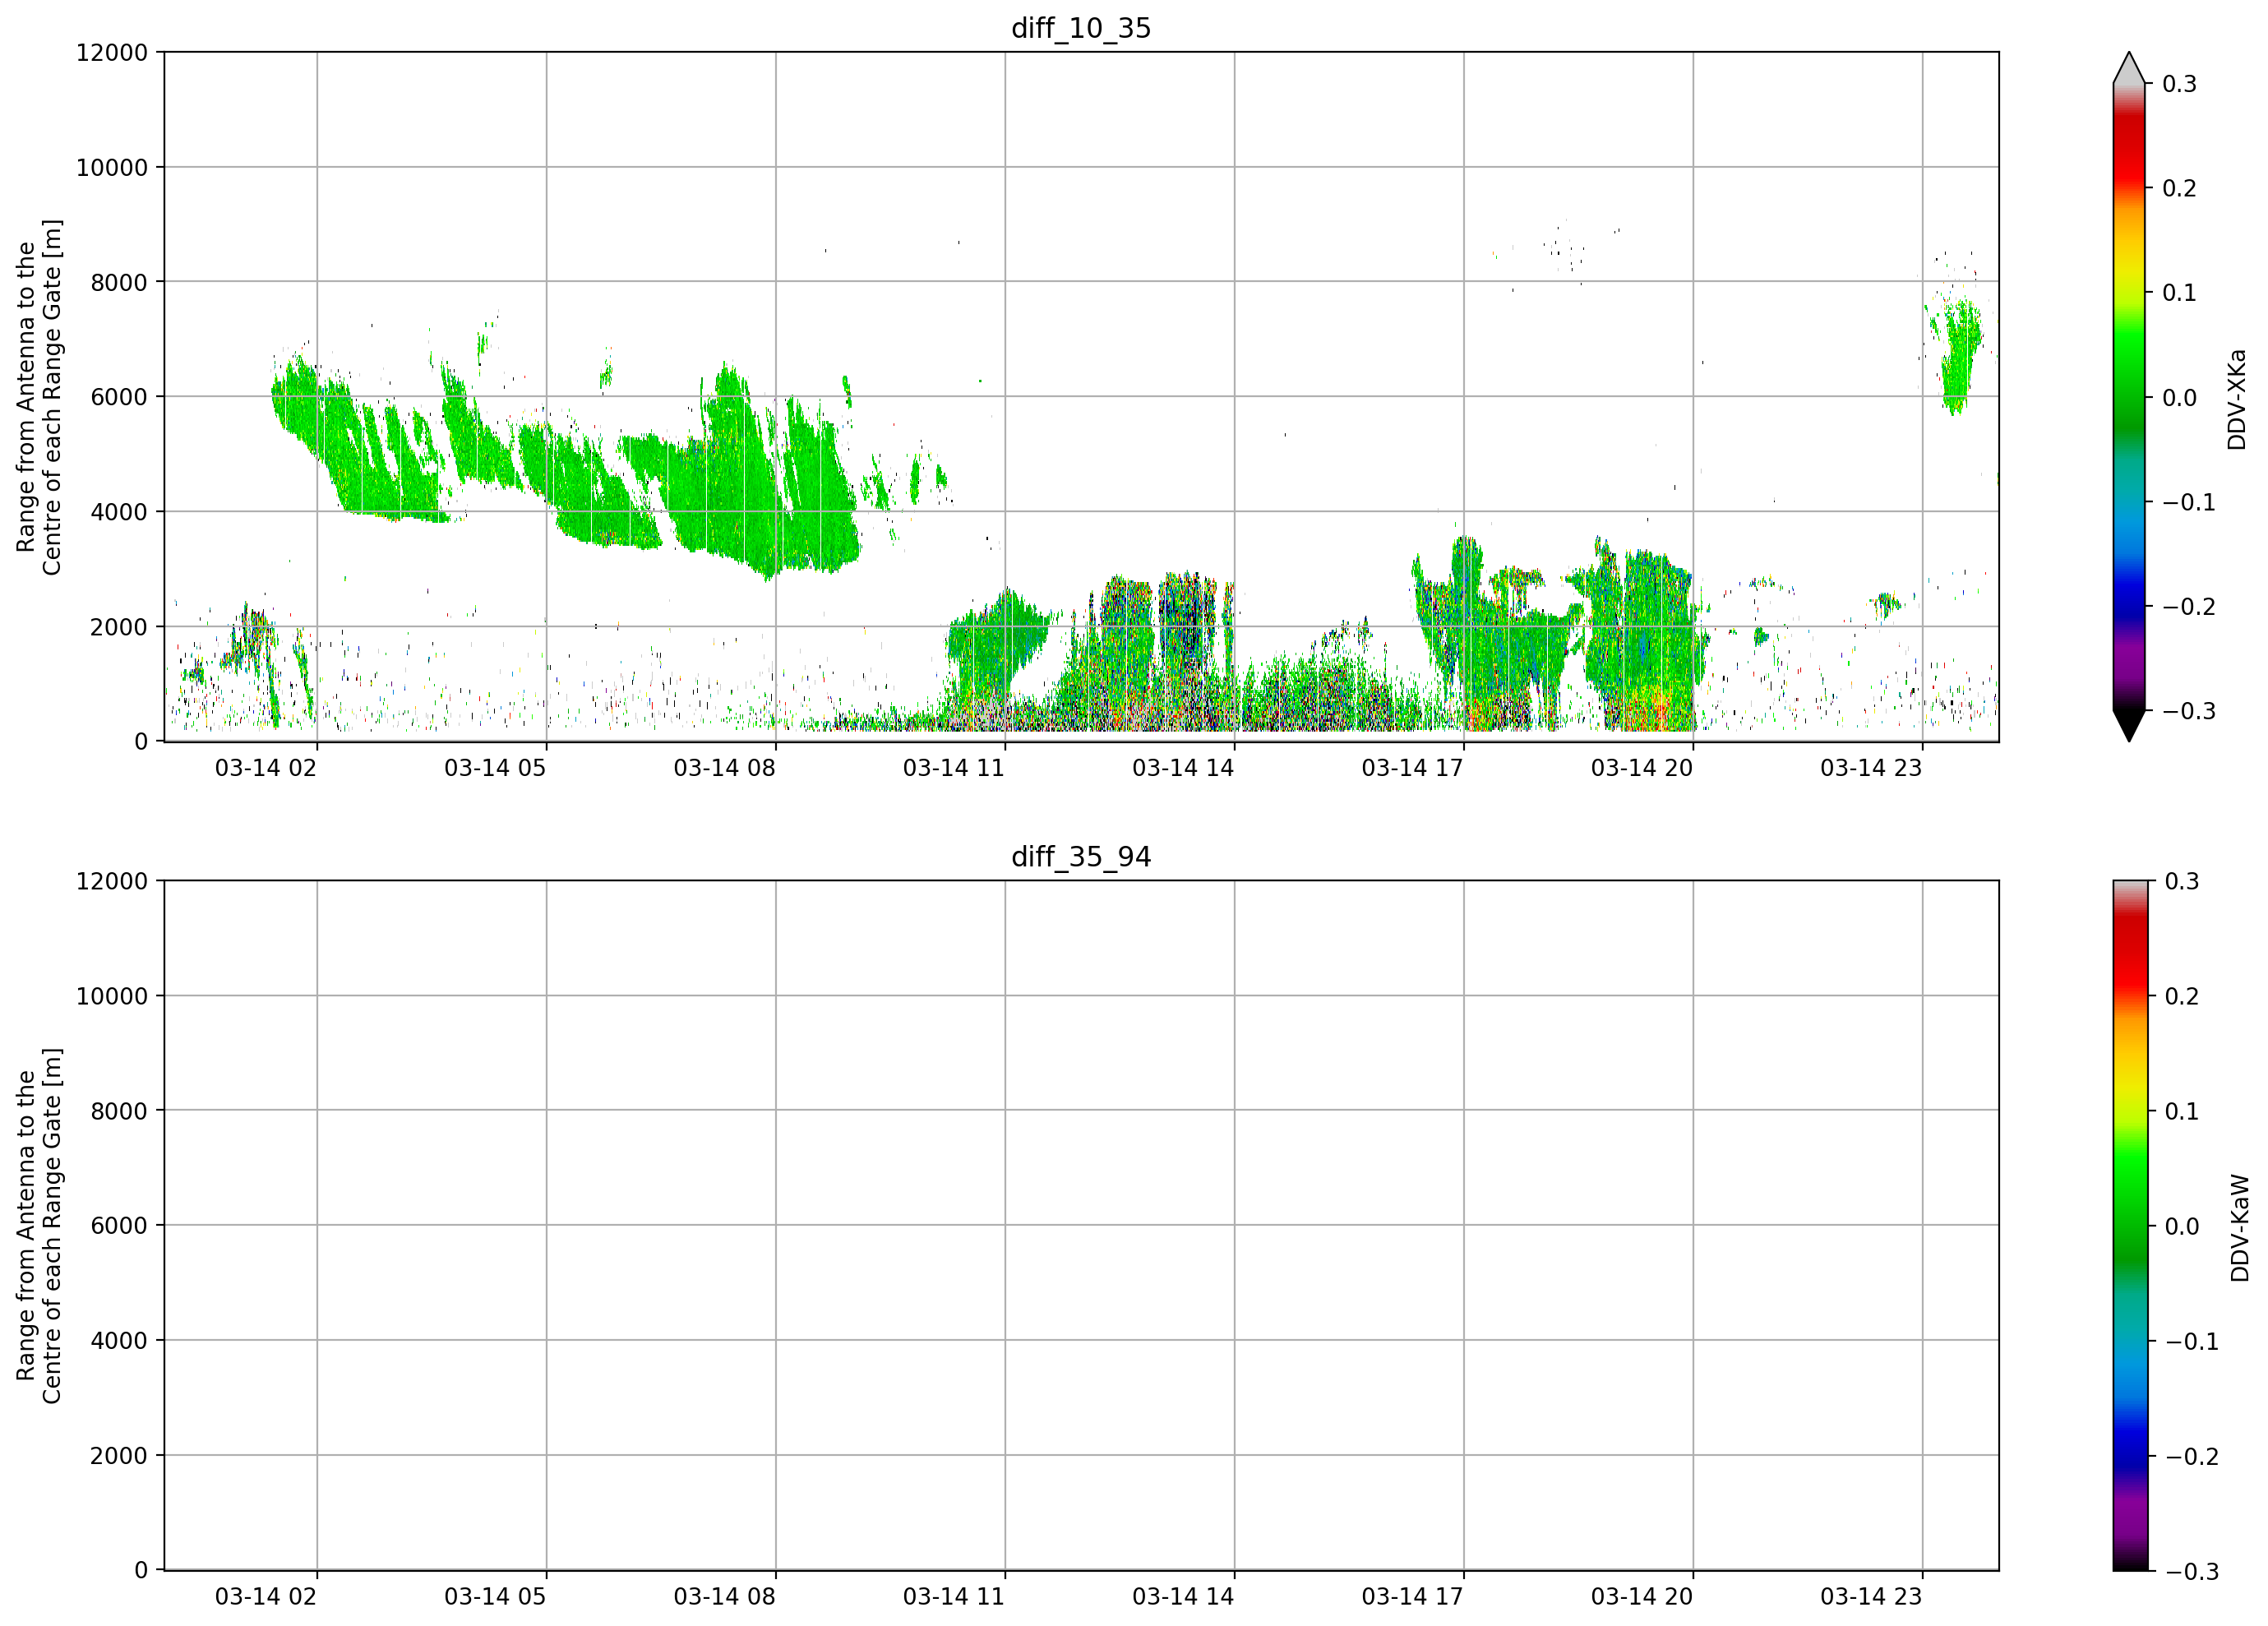
Task: Click the diff_10_35 plot title
Action: pyautogui.click(x=1081, y=28)
